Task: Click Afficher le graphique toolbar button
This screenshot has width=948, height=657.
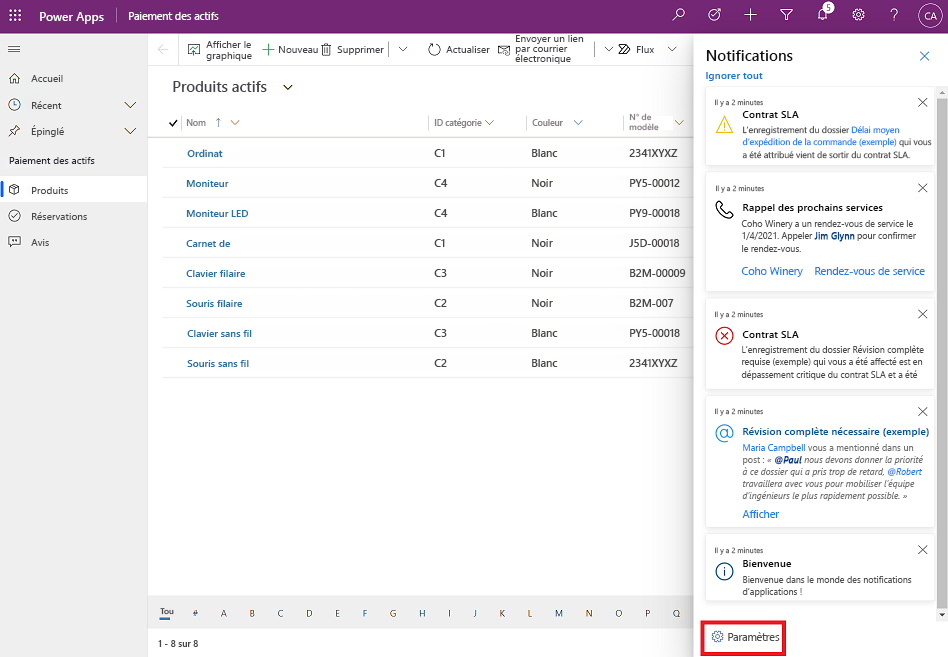Action: (219, 50)
